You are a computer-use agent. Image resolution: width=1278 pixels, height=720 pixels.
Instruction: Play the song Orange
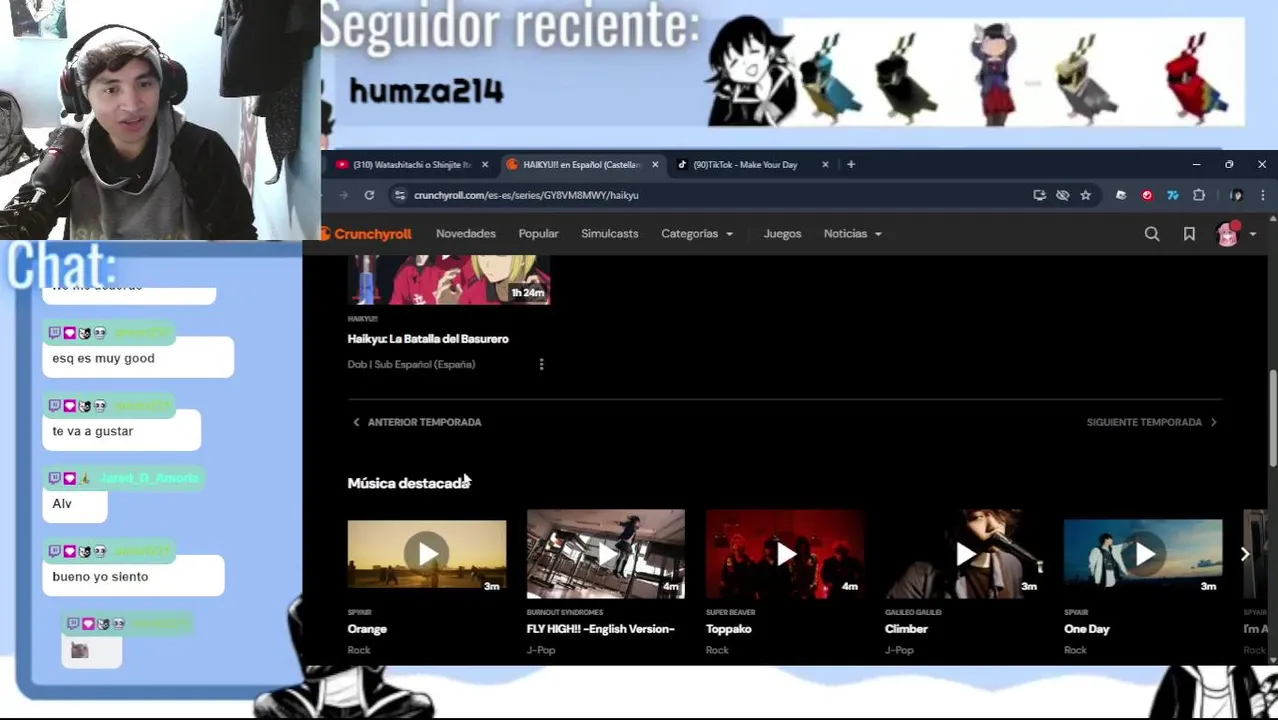click(x=427, y=554)
